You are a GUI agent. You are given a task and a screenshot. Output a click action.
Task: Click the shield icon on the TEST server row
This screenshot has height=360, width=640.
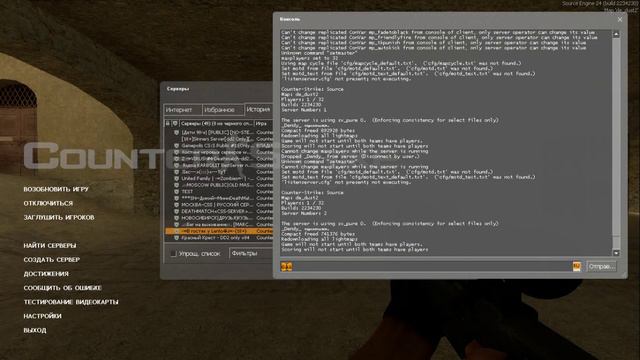tap(176, 191)
